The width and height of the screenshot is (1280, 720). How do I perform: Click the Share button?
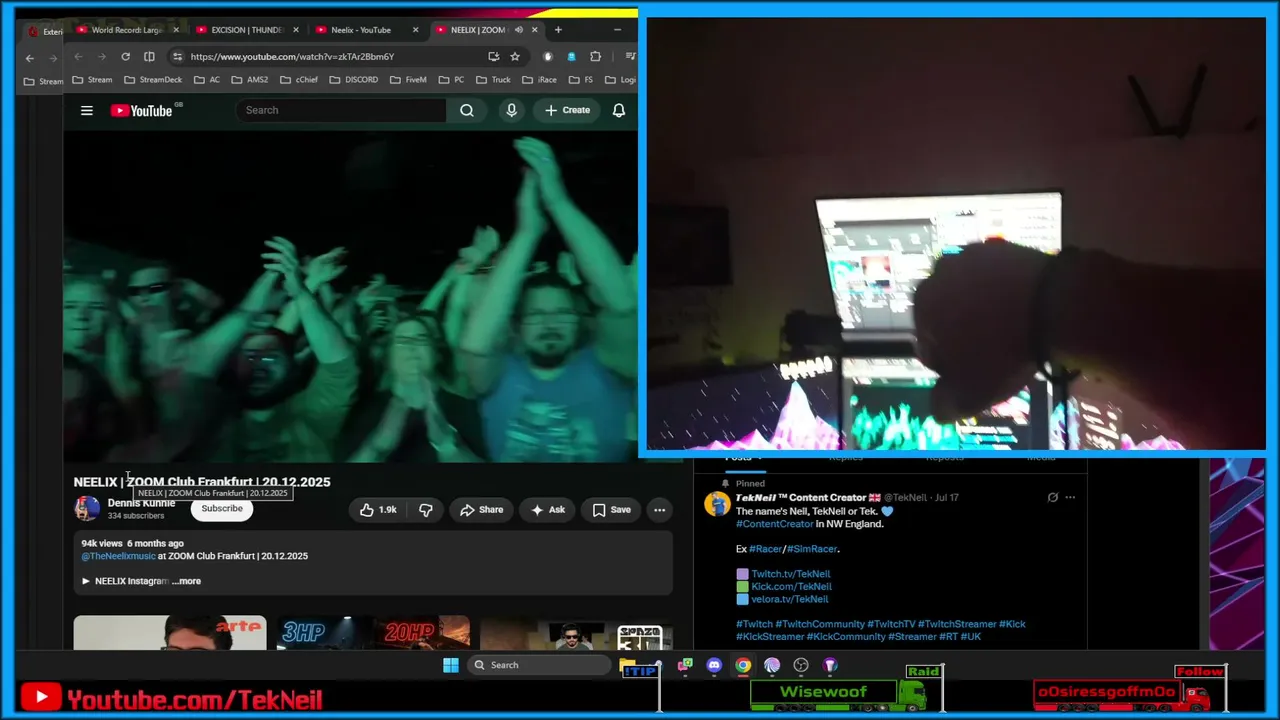point(481,510)
